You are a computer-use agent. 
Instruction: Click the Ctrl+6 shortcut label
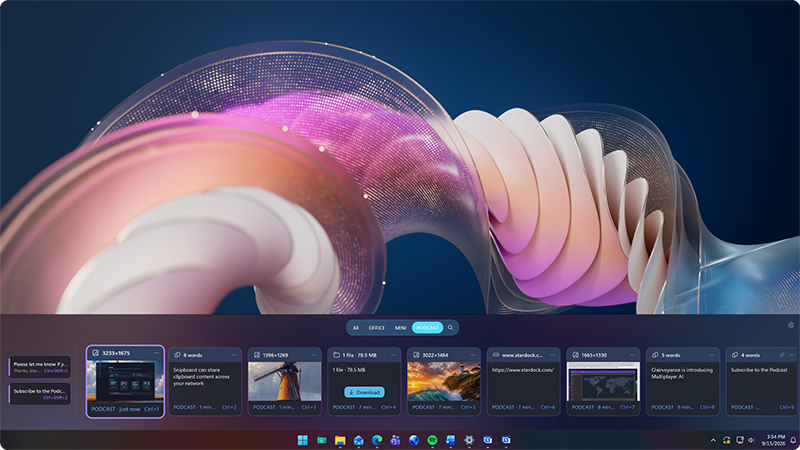pos(547,407)
